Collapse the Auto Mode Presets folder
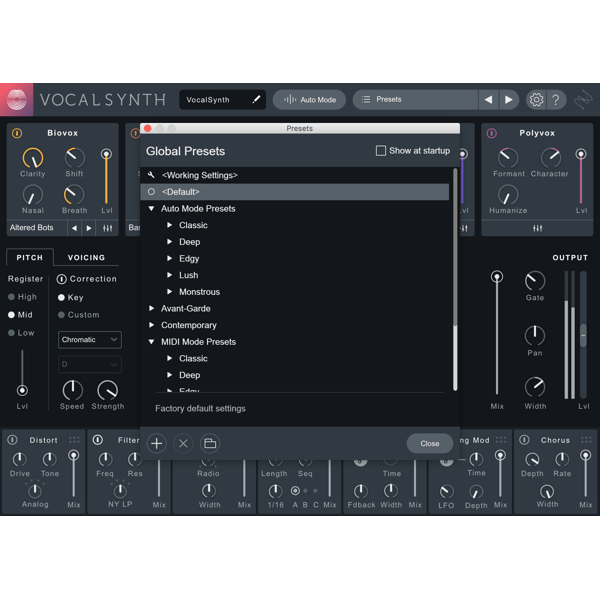This screenshot has width=600, height=600. click(152, 209)
